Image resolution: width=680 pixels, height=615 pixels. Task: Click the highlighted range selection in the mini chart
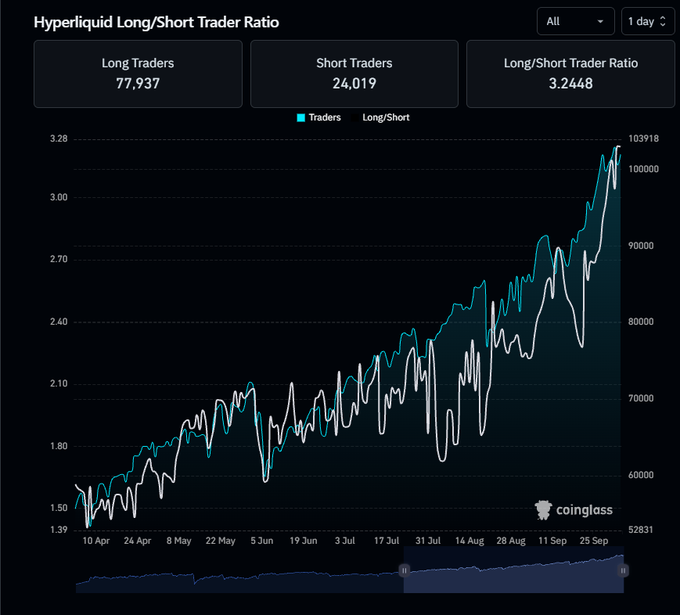point(513,570)
